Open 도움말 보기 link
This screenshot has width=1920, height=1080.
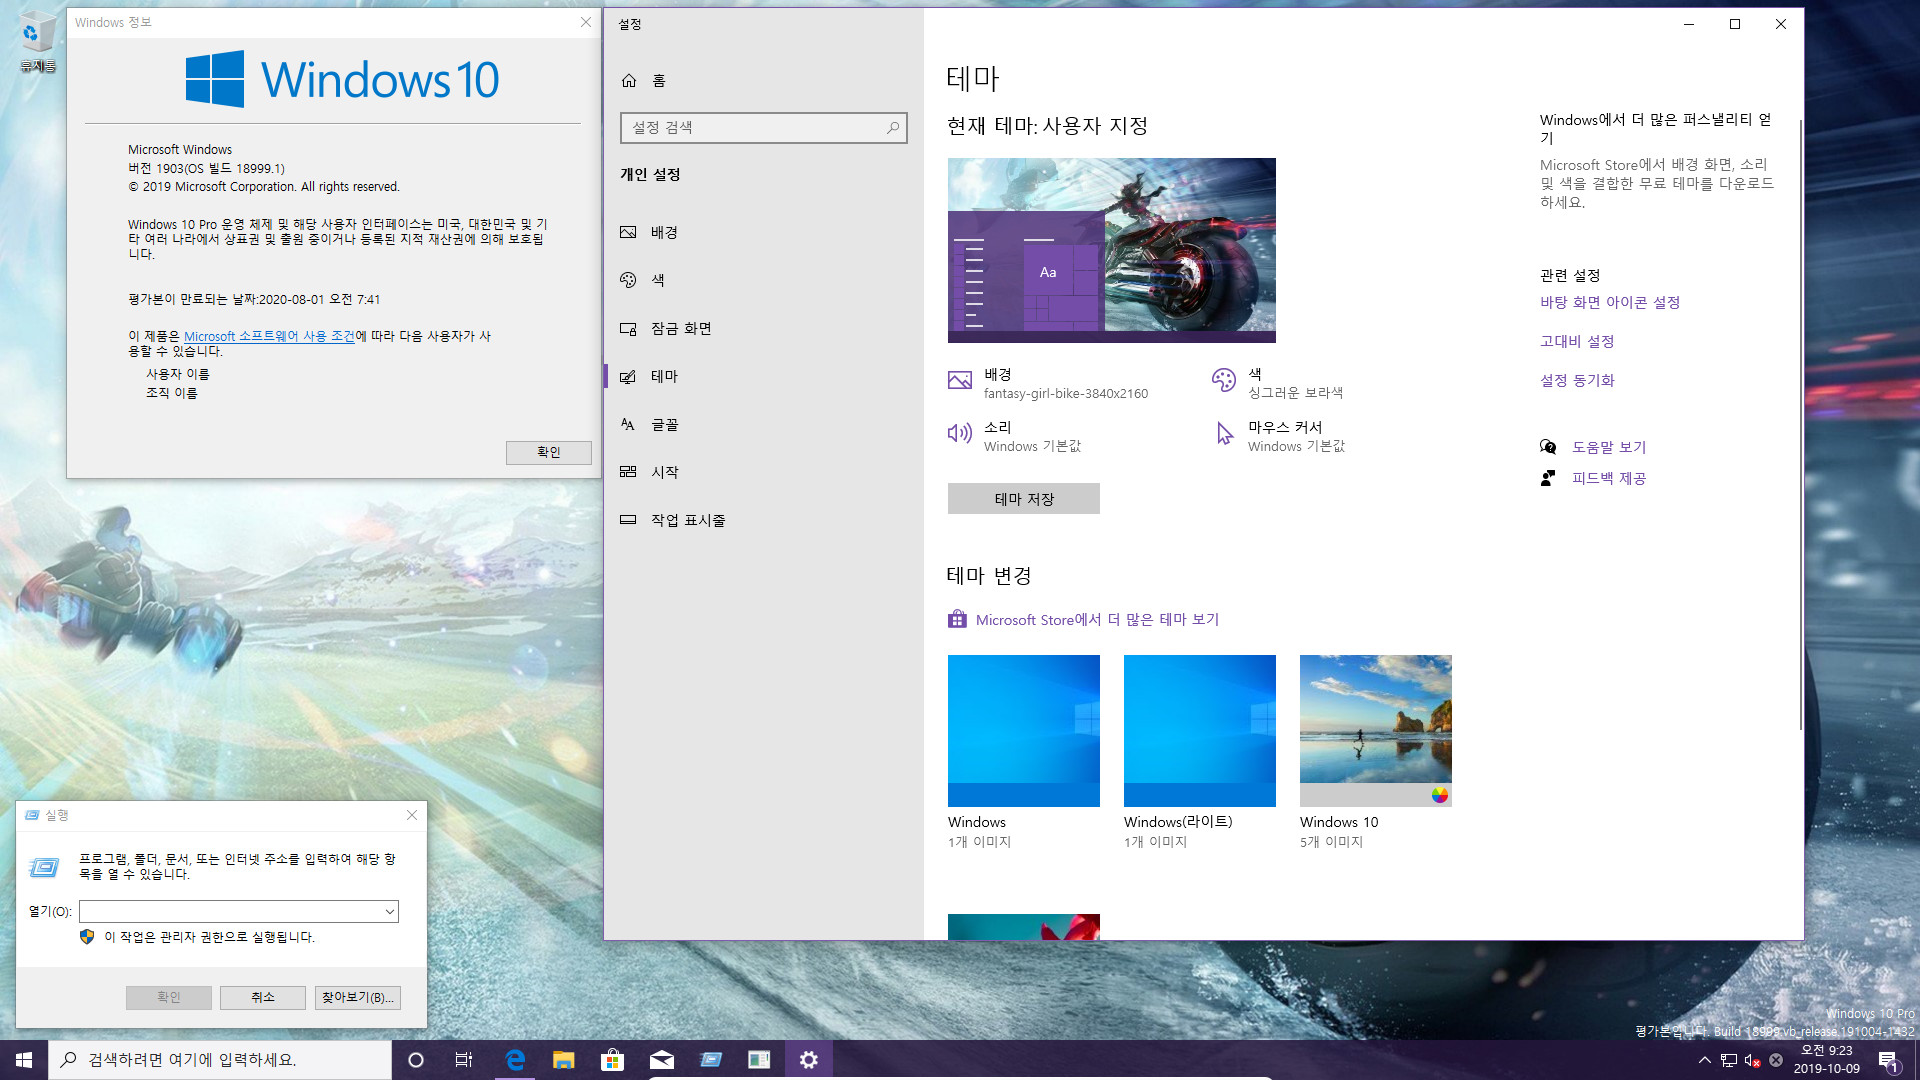[1609, 447]
